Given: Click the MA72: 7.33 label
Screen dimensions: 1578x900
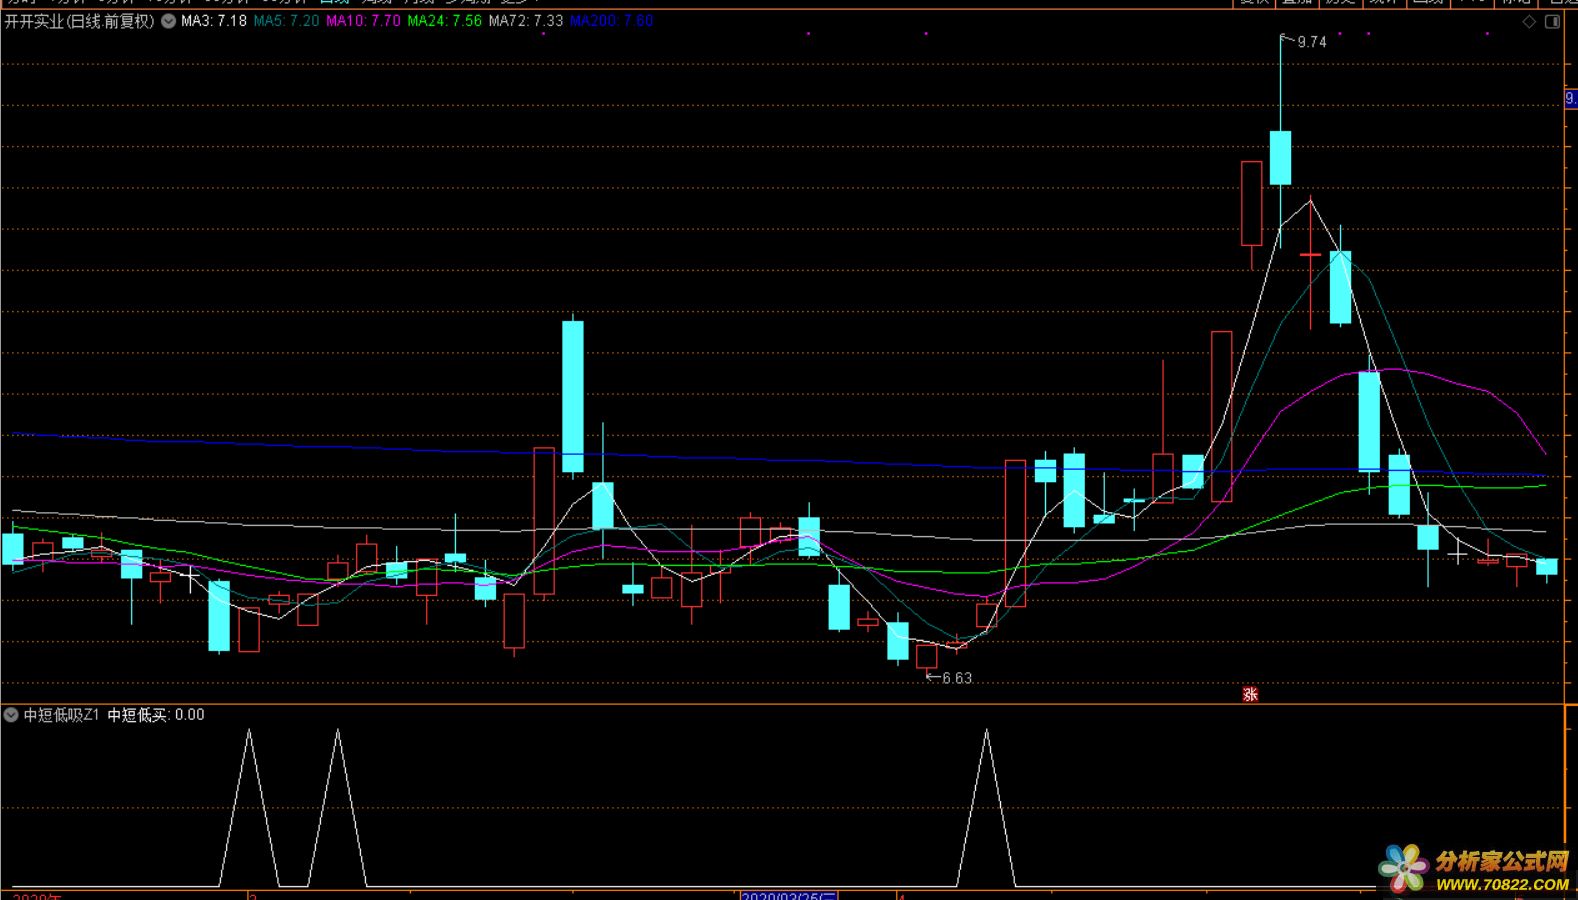Looking at the screenshot, I should pos(526,21).
